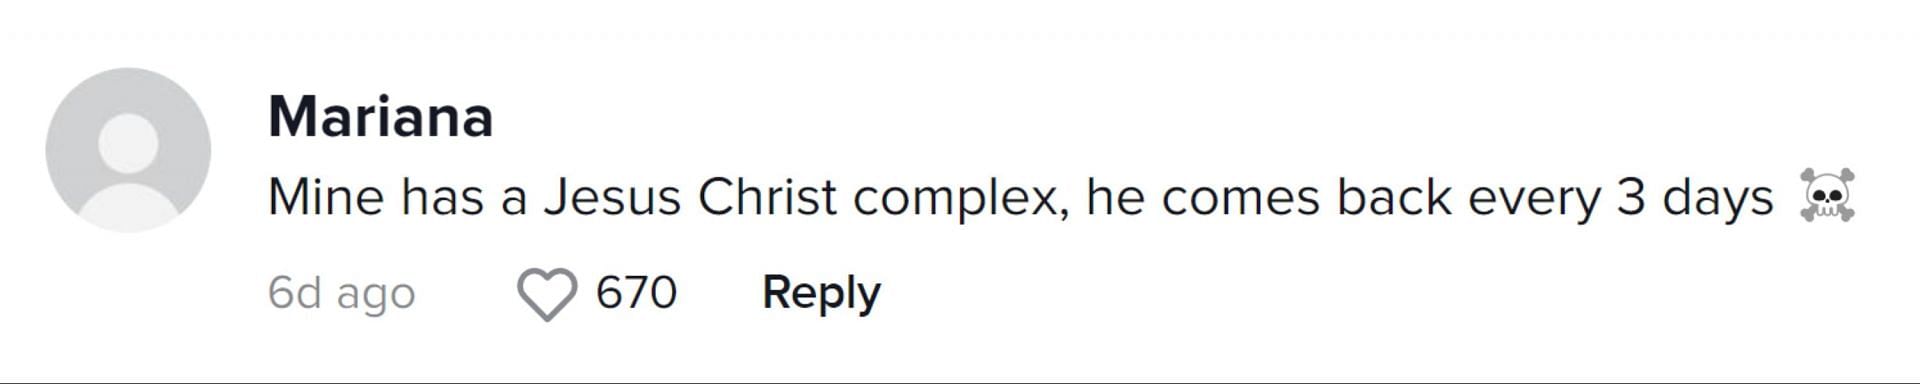This screenshot has height=384, width=1920.
Task: Click the gray shoulders of the avatar silhouette
Action: click(128, 207)
